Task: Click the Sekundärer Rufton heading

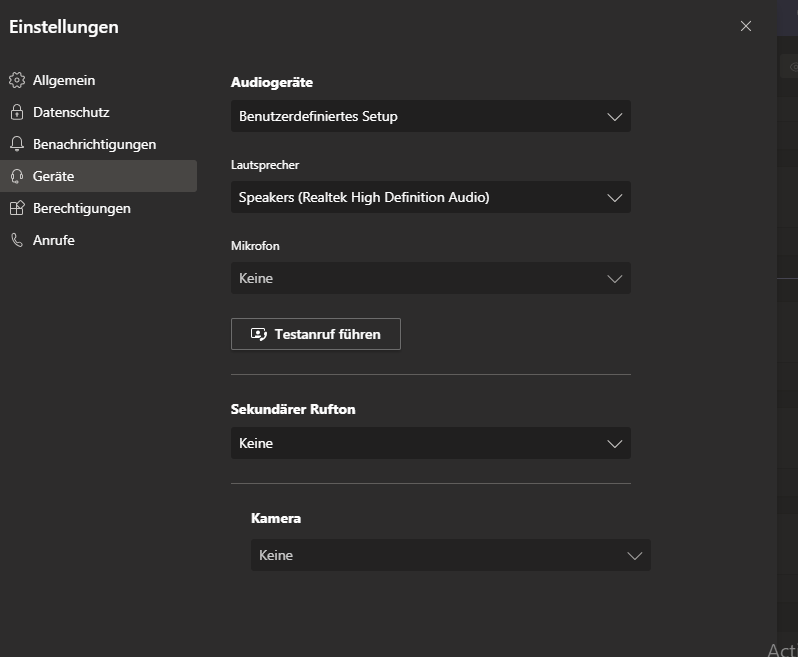Action: click(293, 409)
